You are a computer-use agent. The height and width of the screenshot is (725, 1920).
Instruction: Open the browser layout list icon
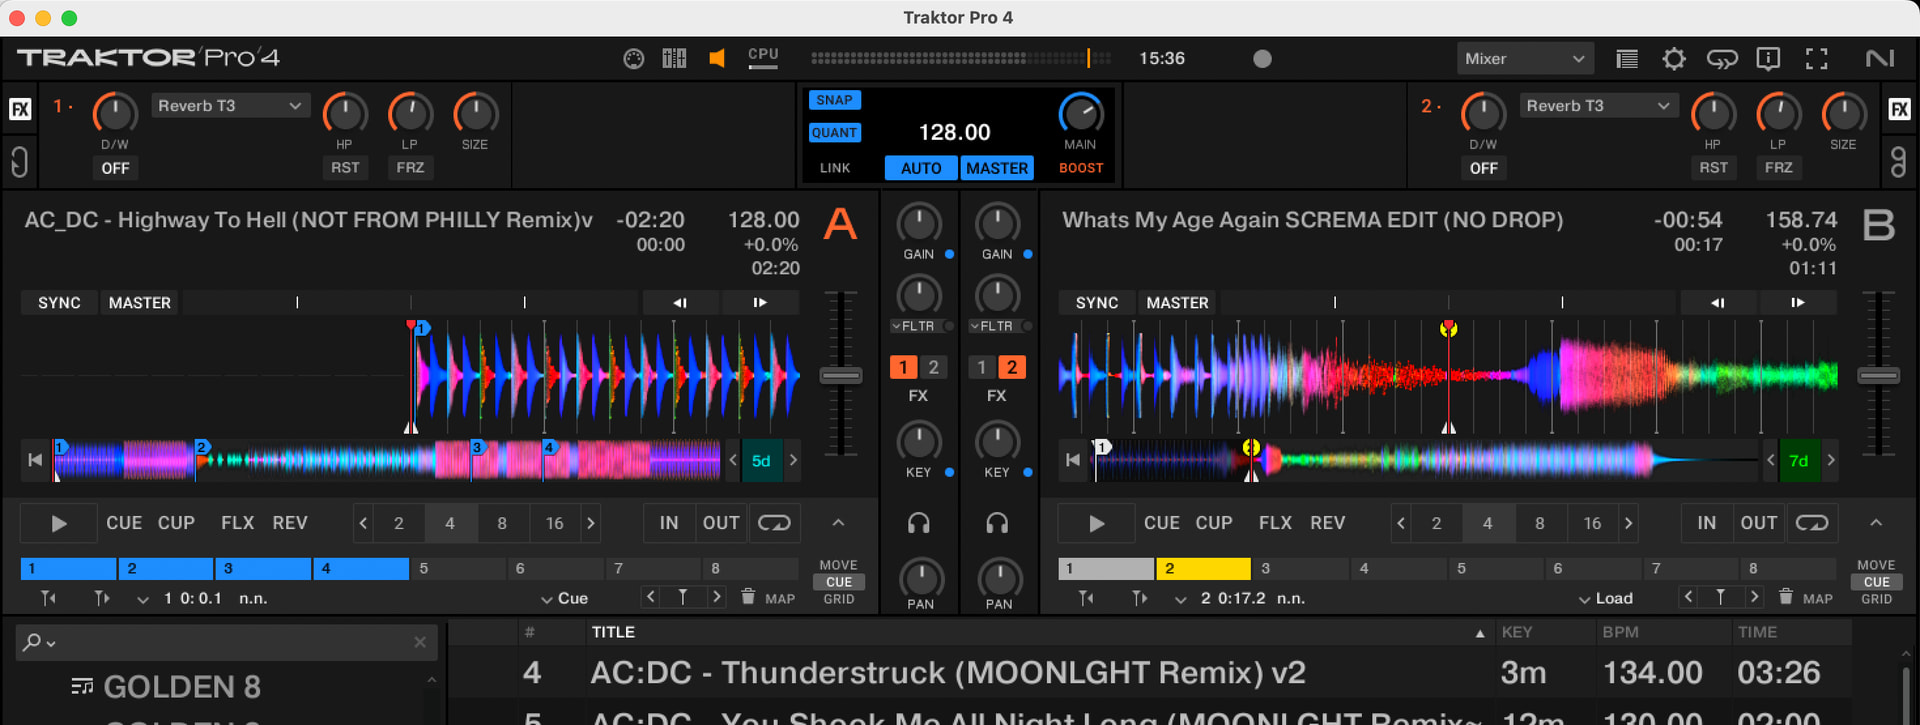1627,59
